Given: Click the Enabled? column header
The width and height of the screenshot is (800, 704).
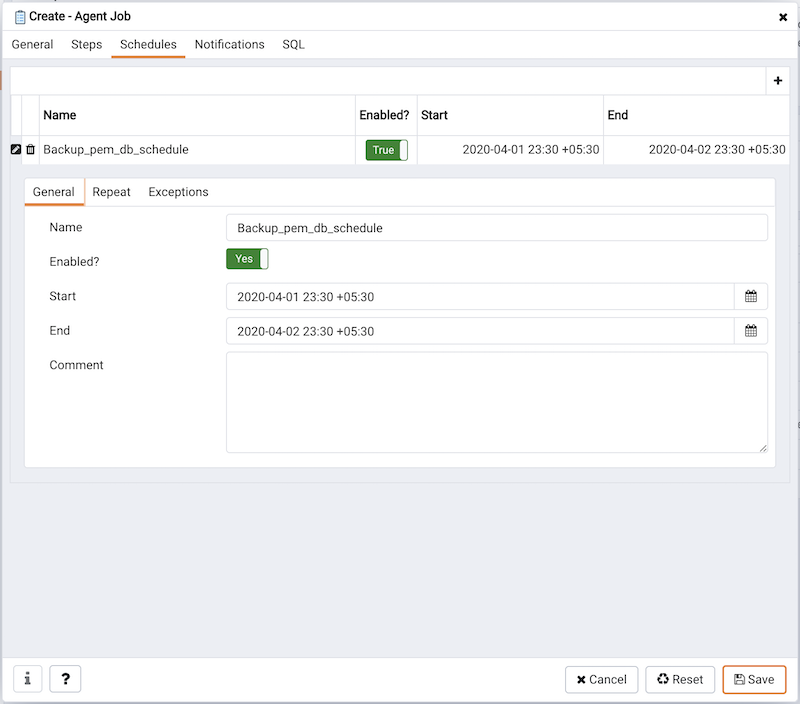Looking at the screenshot, I should coord(386,115).
